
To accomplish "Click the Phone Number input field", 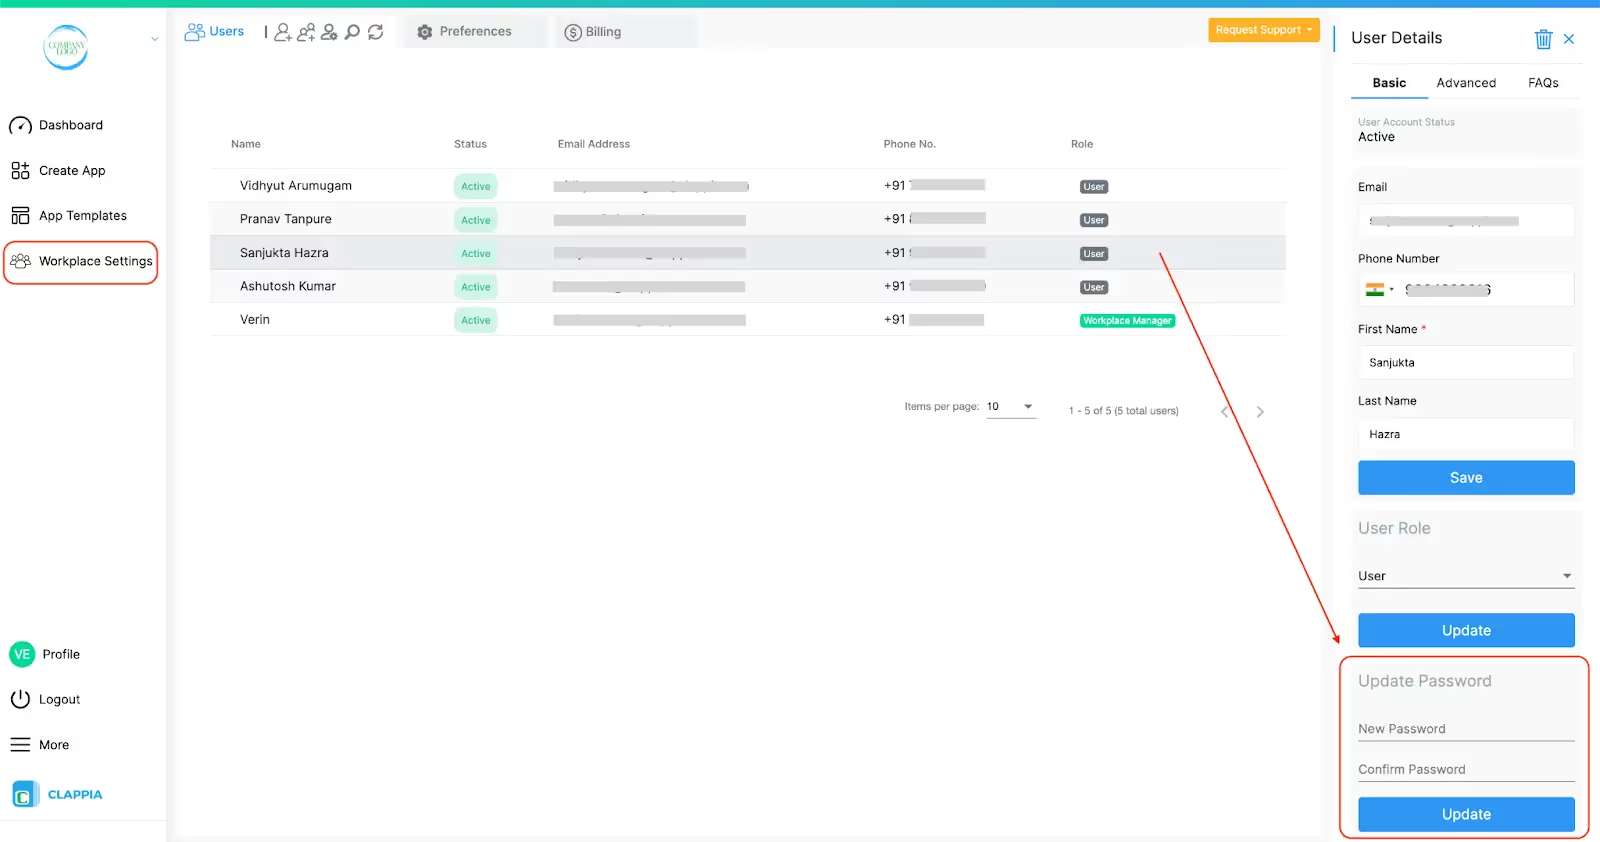I will tap(1466, 290).
